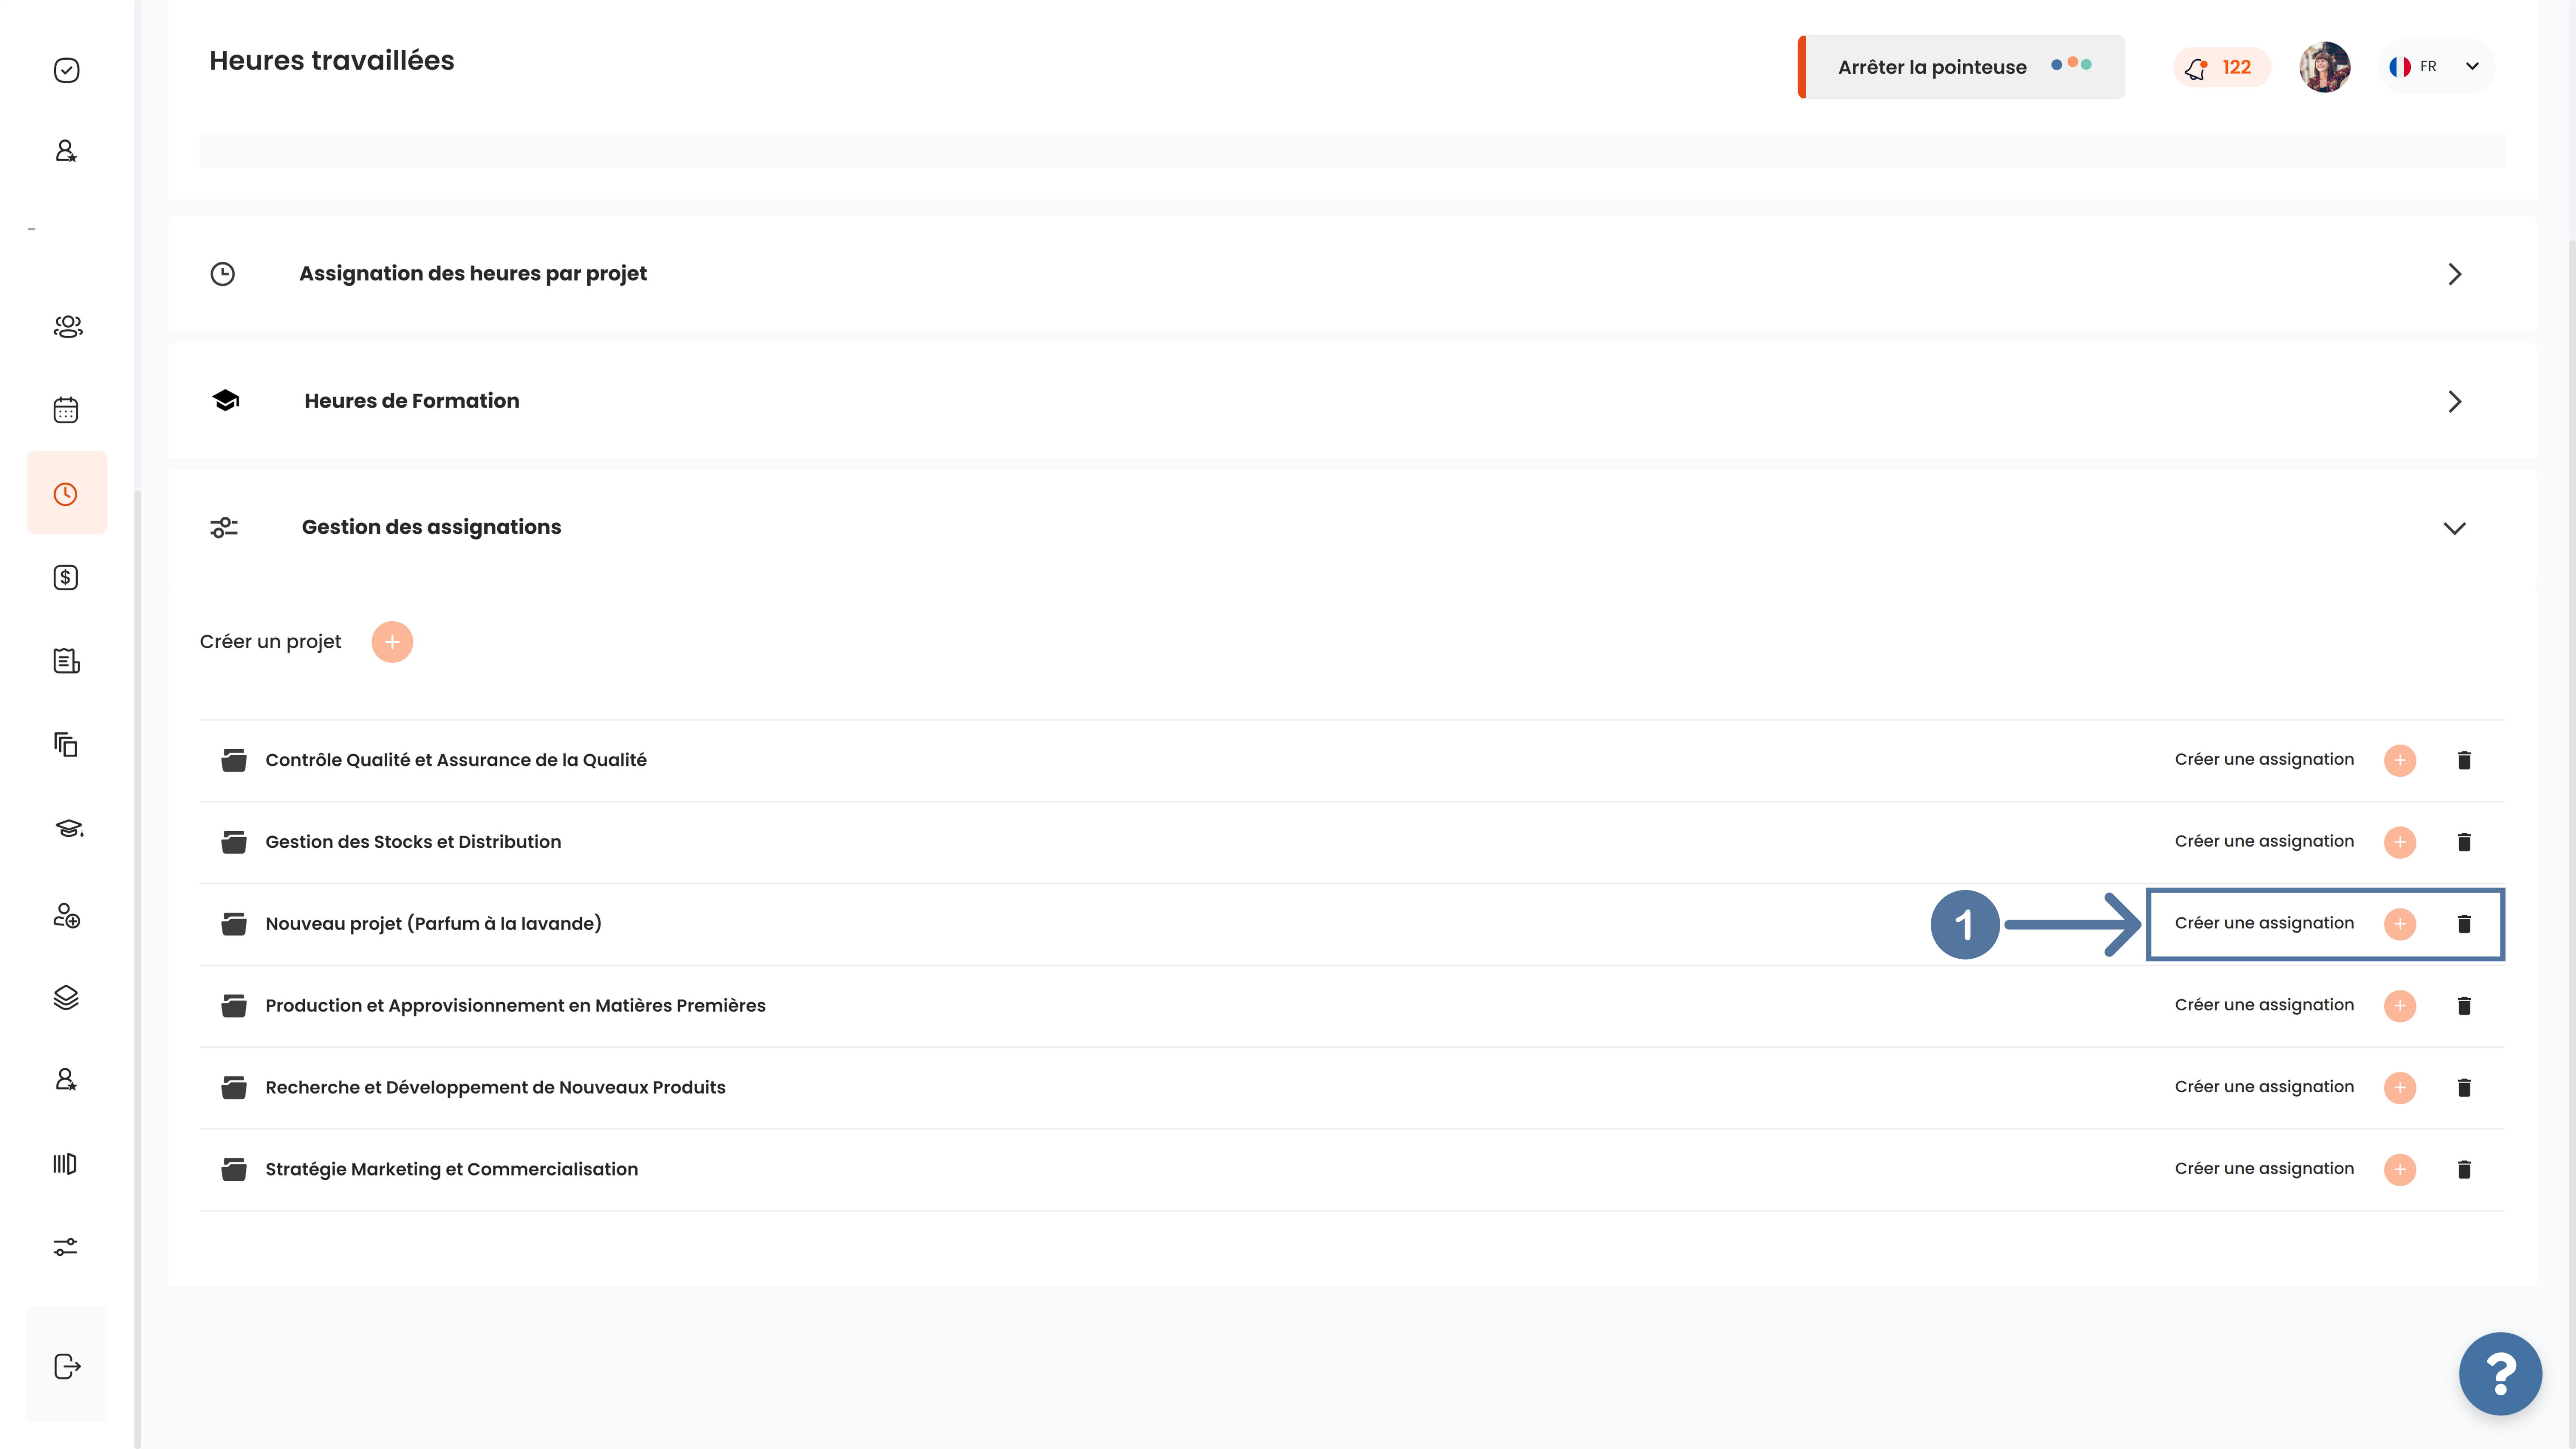Screen dimensions: 2576x1449
Task: Click the mortarboard icon beside Heures de Formation
Action: pos(226,401)
